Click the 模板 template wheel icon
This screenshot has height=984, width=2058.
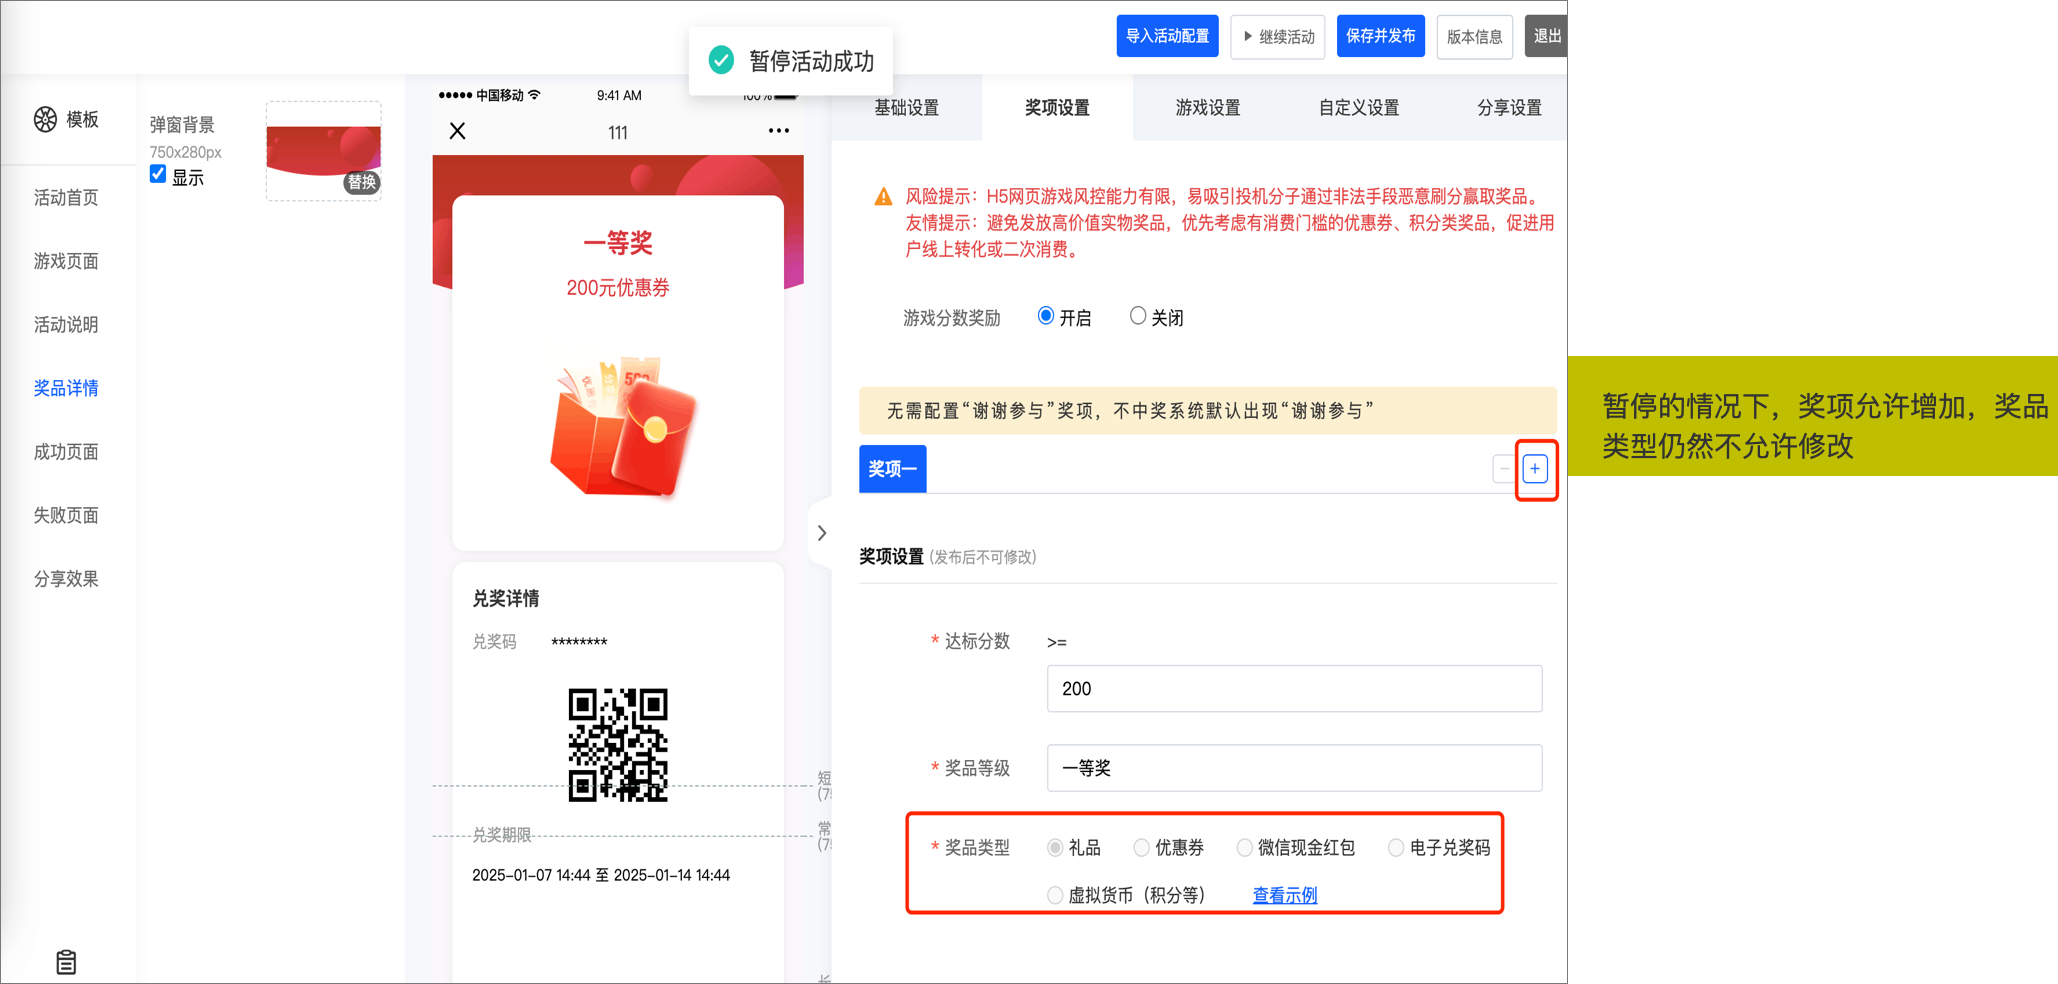click(46, 120)
